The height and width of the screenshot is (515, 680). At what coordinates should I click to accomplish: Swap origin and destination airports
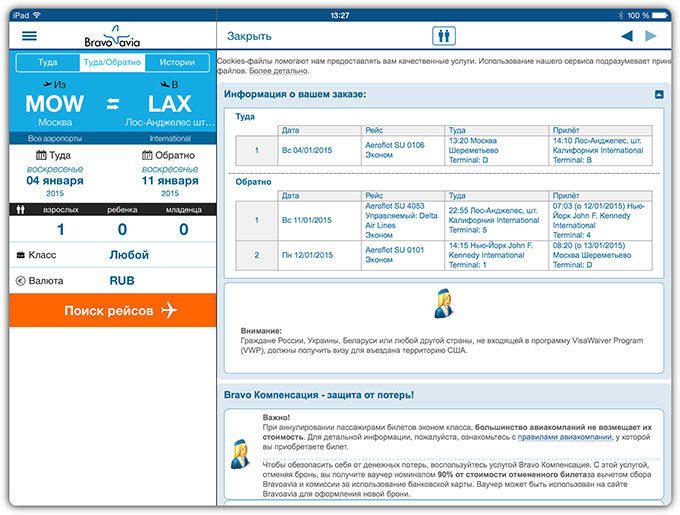click(x=113, y=104)
